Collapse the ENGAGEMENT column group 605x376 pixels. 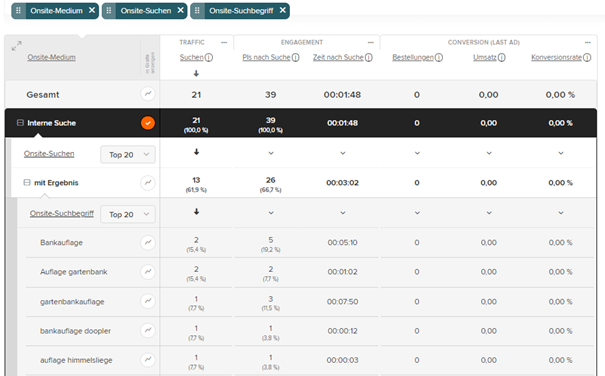tap(370, 42)
